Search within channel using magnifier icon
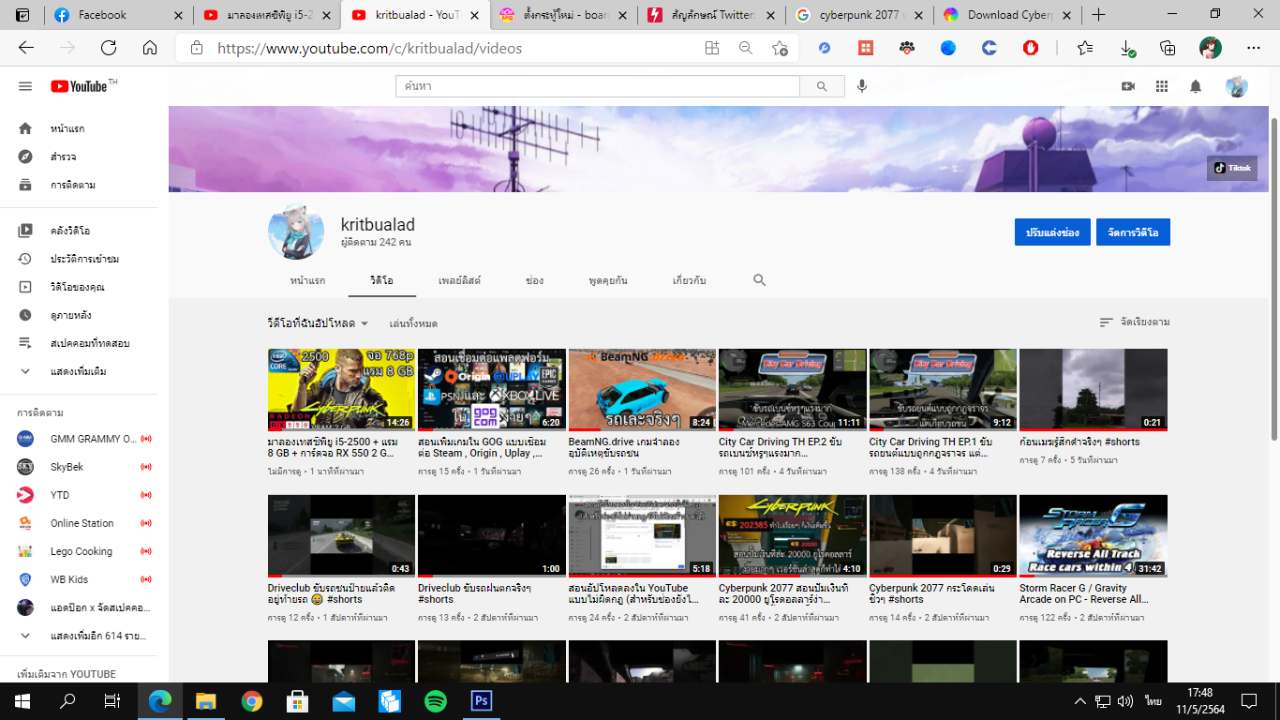This screenshot has height=720, width=1280. click(x=759, y=281)
